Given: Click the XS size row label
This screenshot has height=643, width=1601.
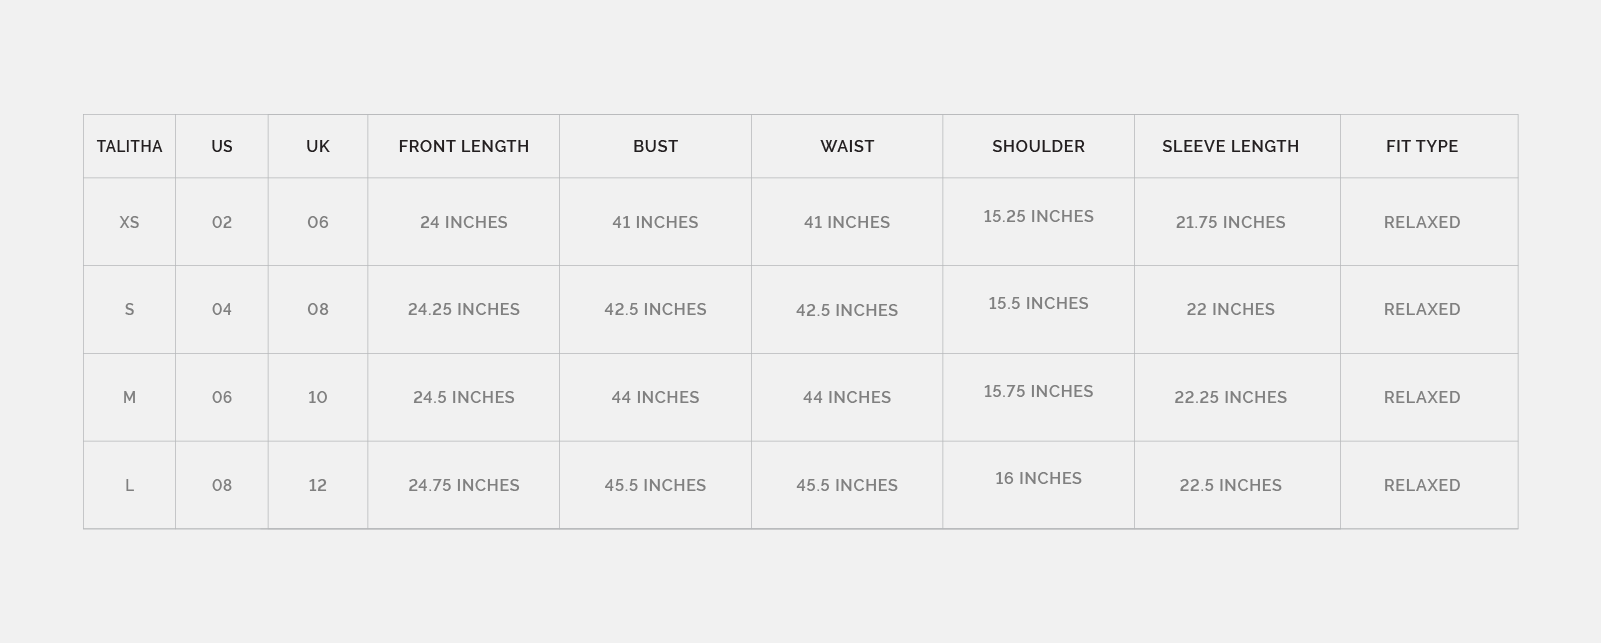Looking at the screenshot, I should tap(129, 222).
